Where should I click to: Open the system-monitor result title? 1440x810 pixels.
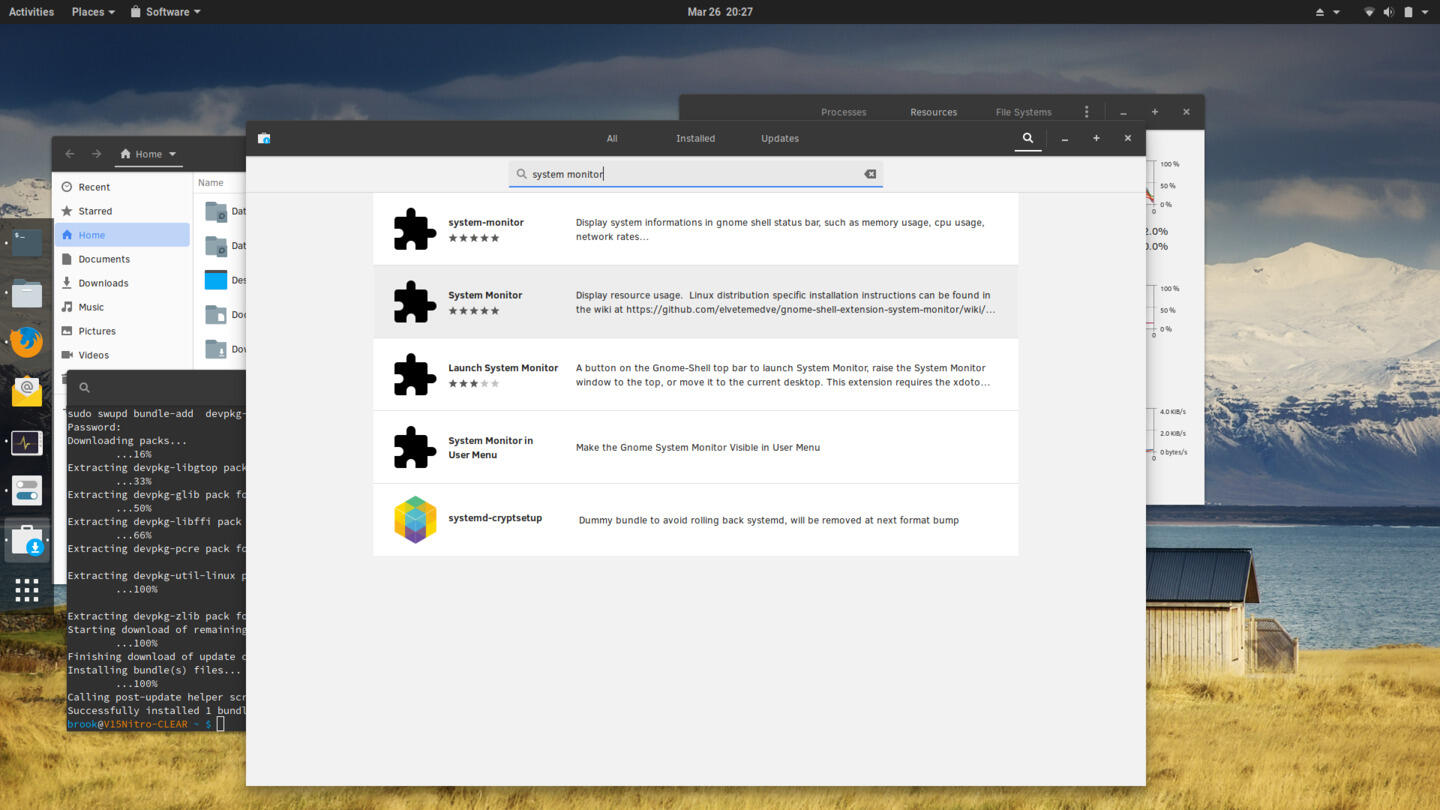(486, 223)
